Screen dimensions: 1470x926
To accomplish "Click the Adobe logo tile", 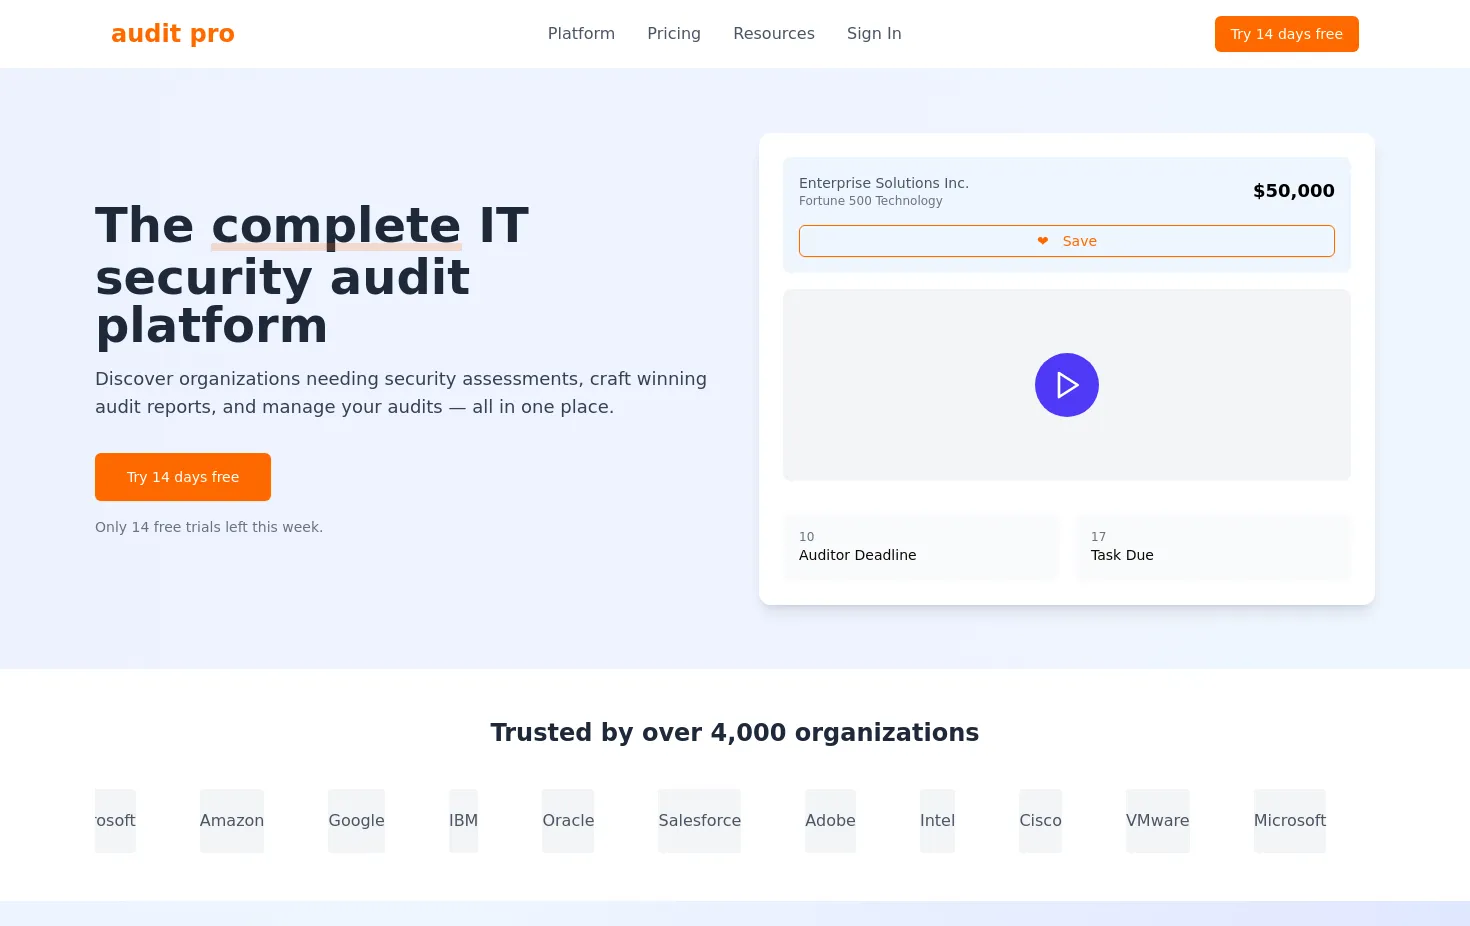I will point(830,821).
